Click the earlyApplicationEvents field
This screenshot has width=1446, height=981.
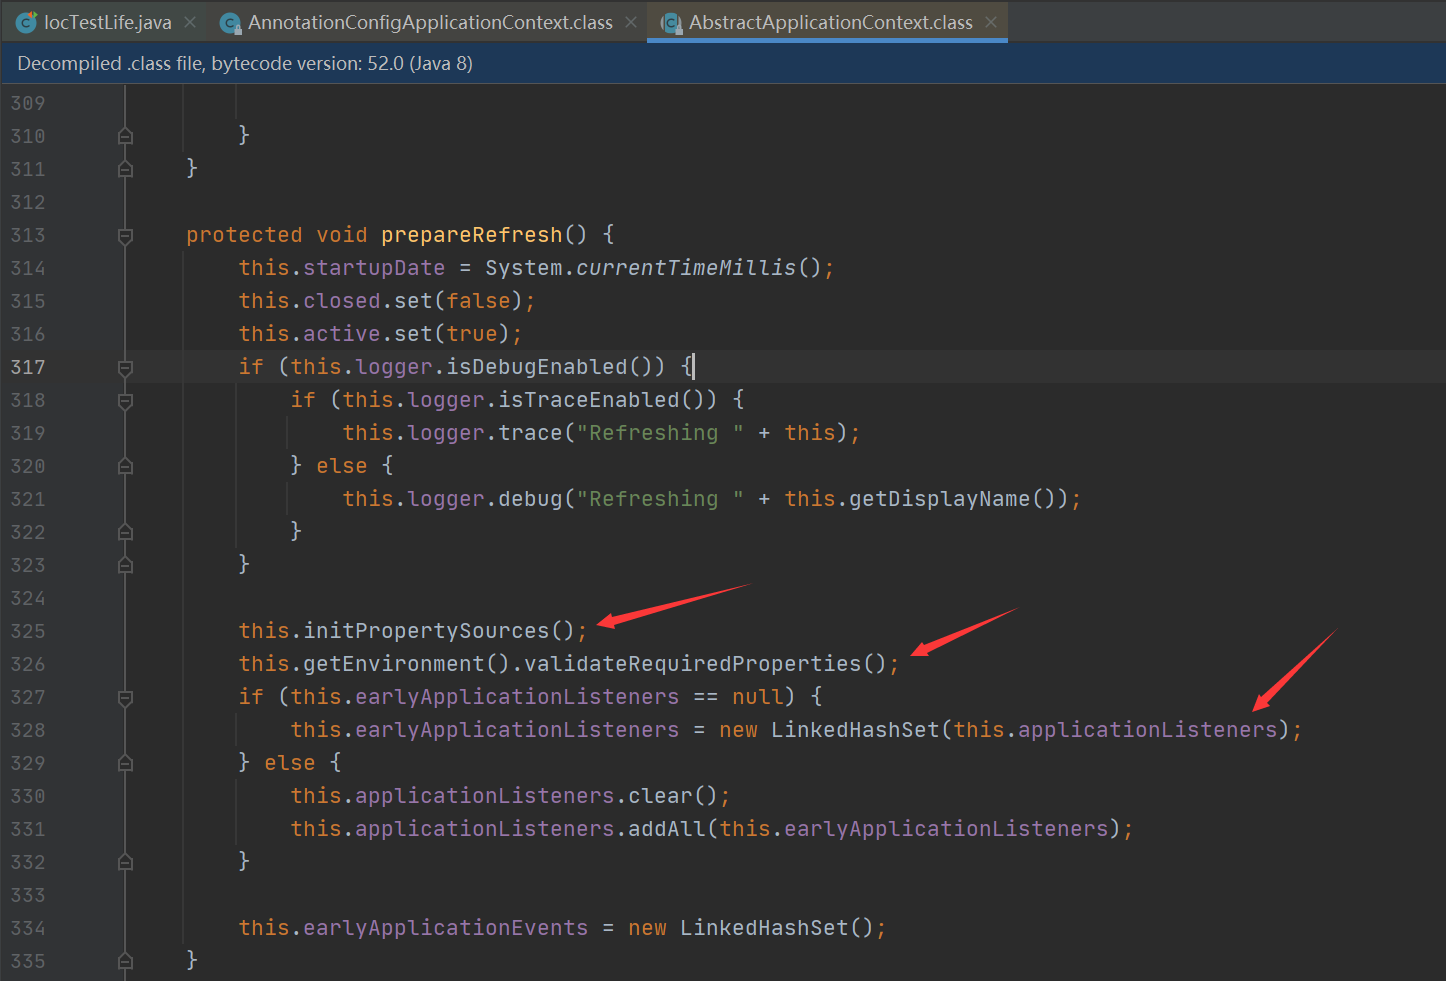tap(446, 928)
